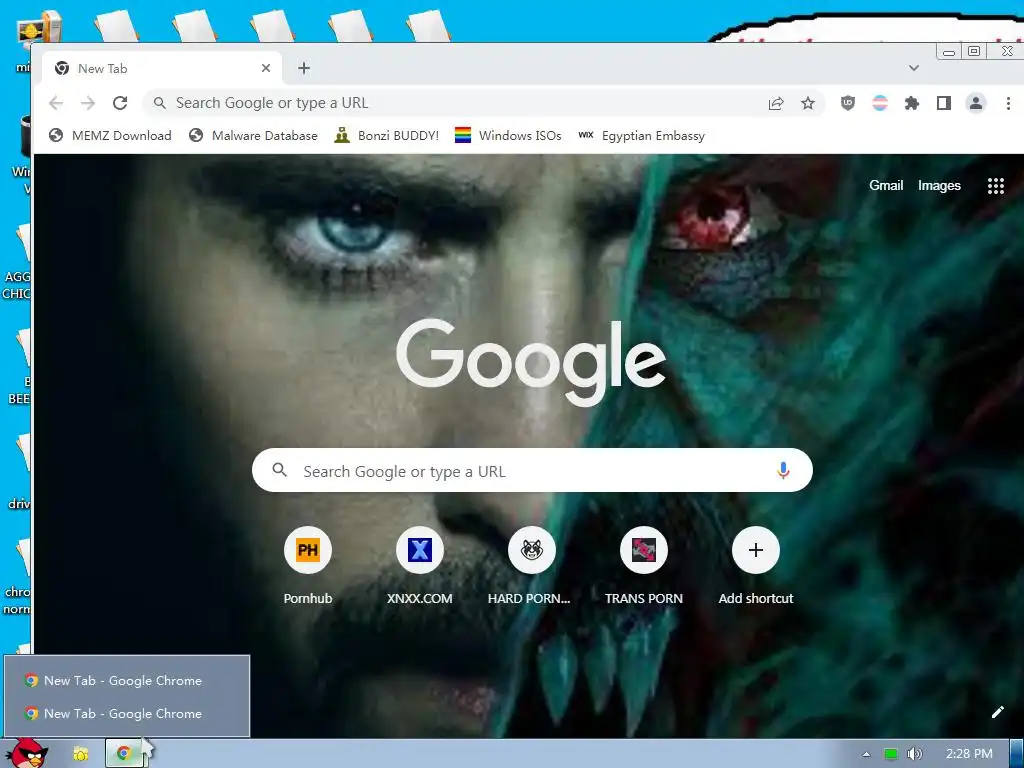Click the Add shortcut button

click(x=756, y=566)
